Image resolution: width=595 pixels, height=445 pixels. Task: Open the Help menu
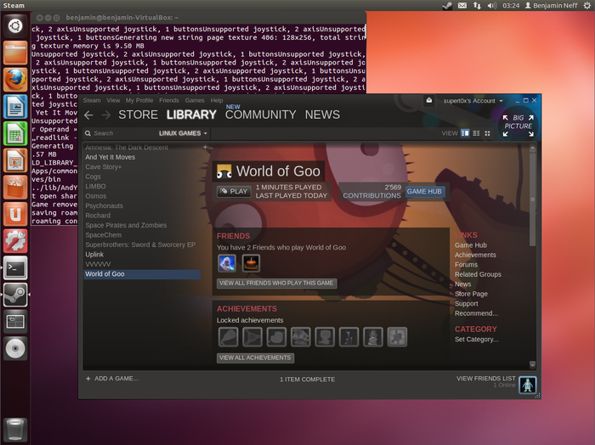[217, 100]
